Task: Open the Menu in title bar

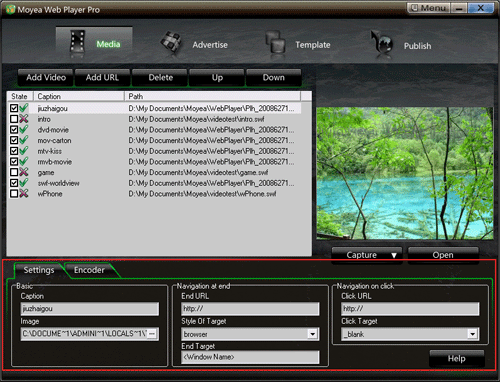Action: [x=429, y=8]
